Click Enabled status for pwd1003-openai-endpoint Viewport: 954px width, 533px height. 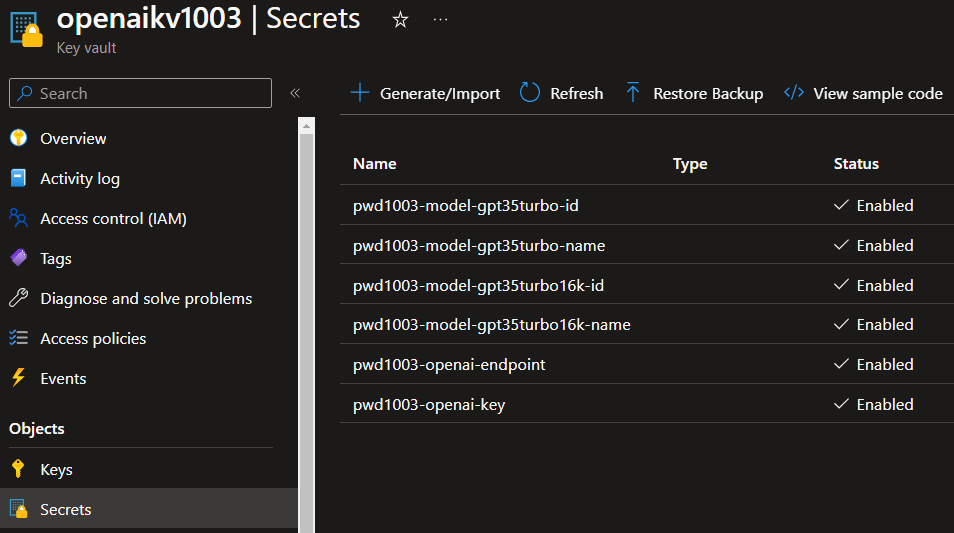click(x=885, y=364)
